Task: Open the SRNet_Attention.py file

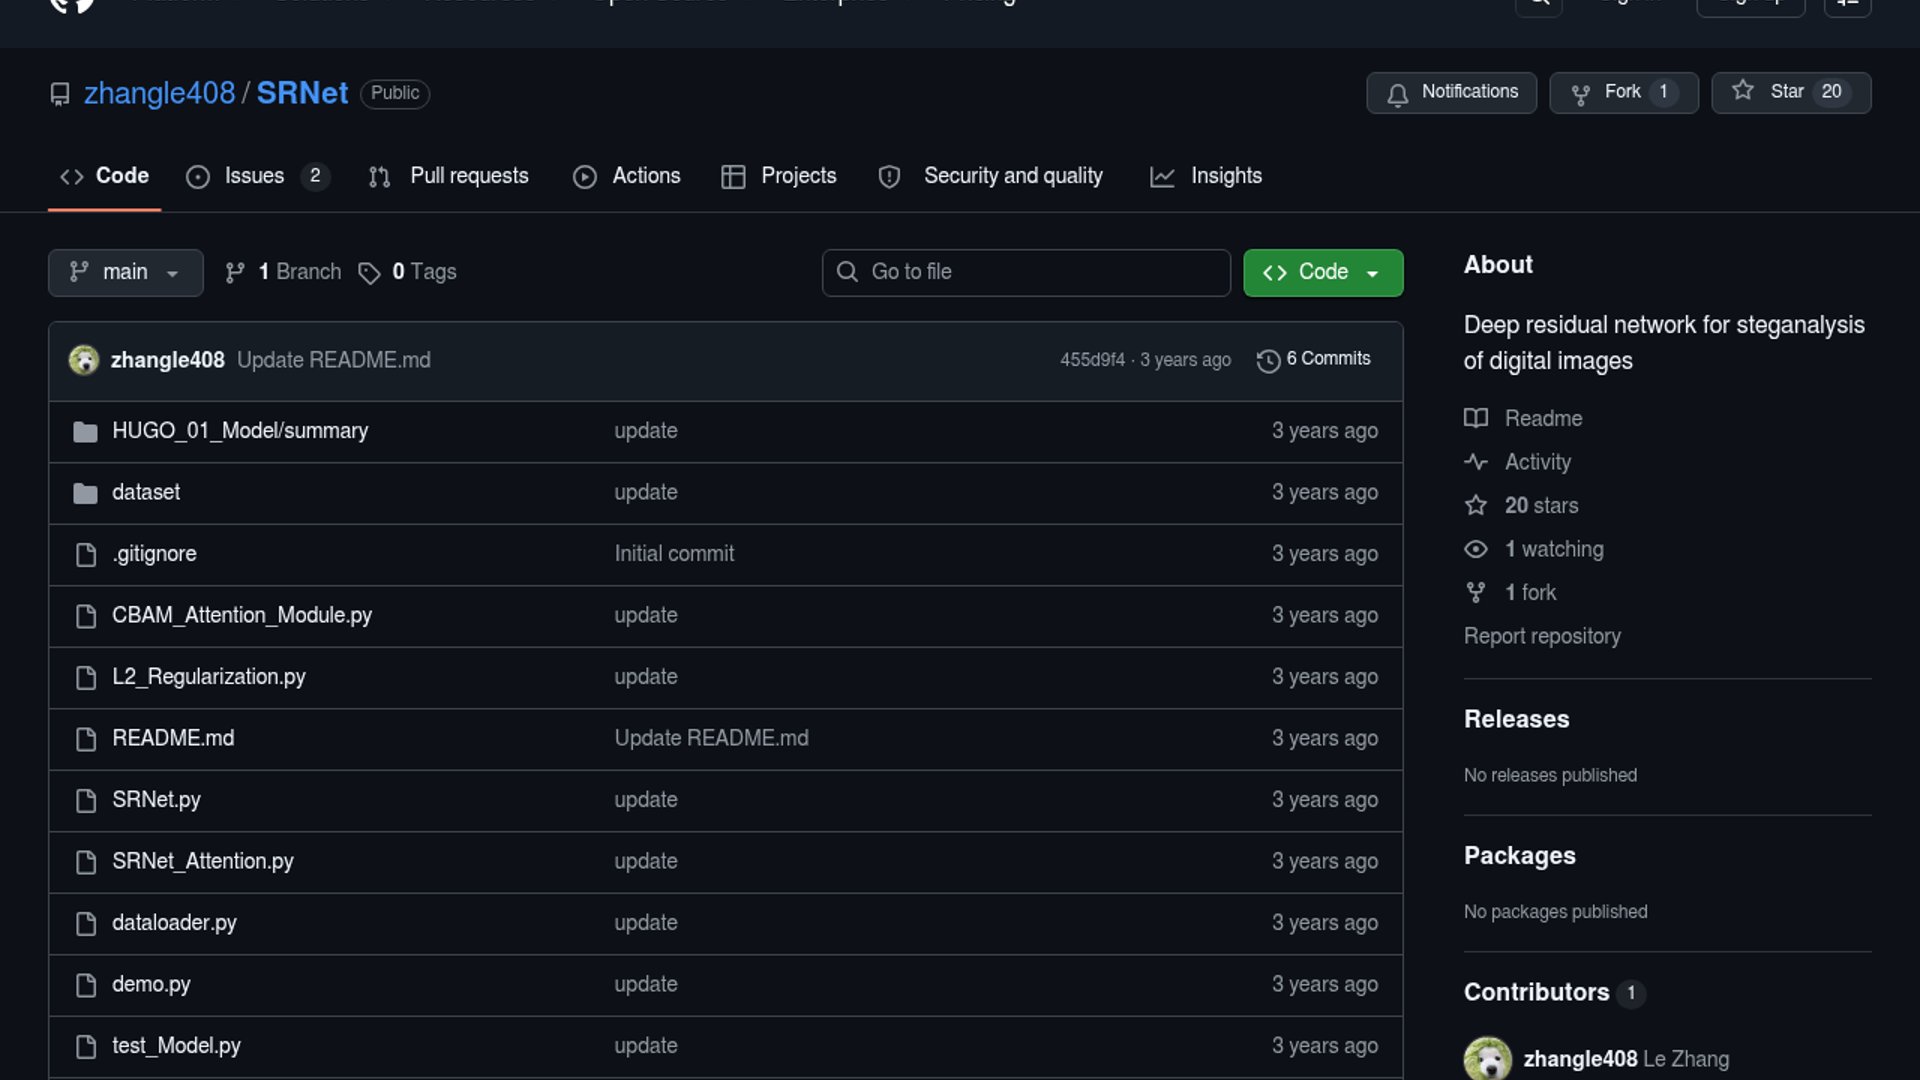Action: [x=202, y=861]
